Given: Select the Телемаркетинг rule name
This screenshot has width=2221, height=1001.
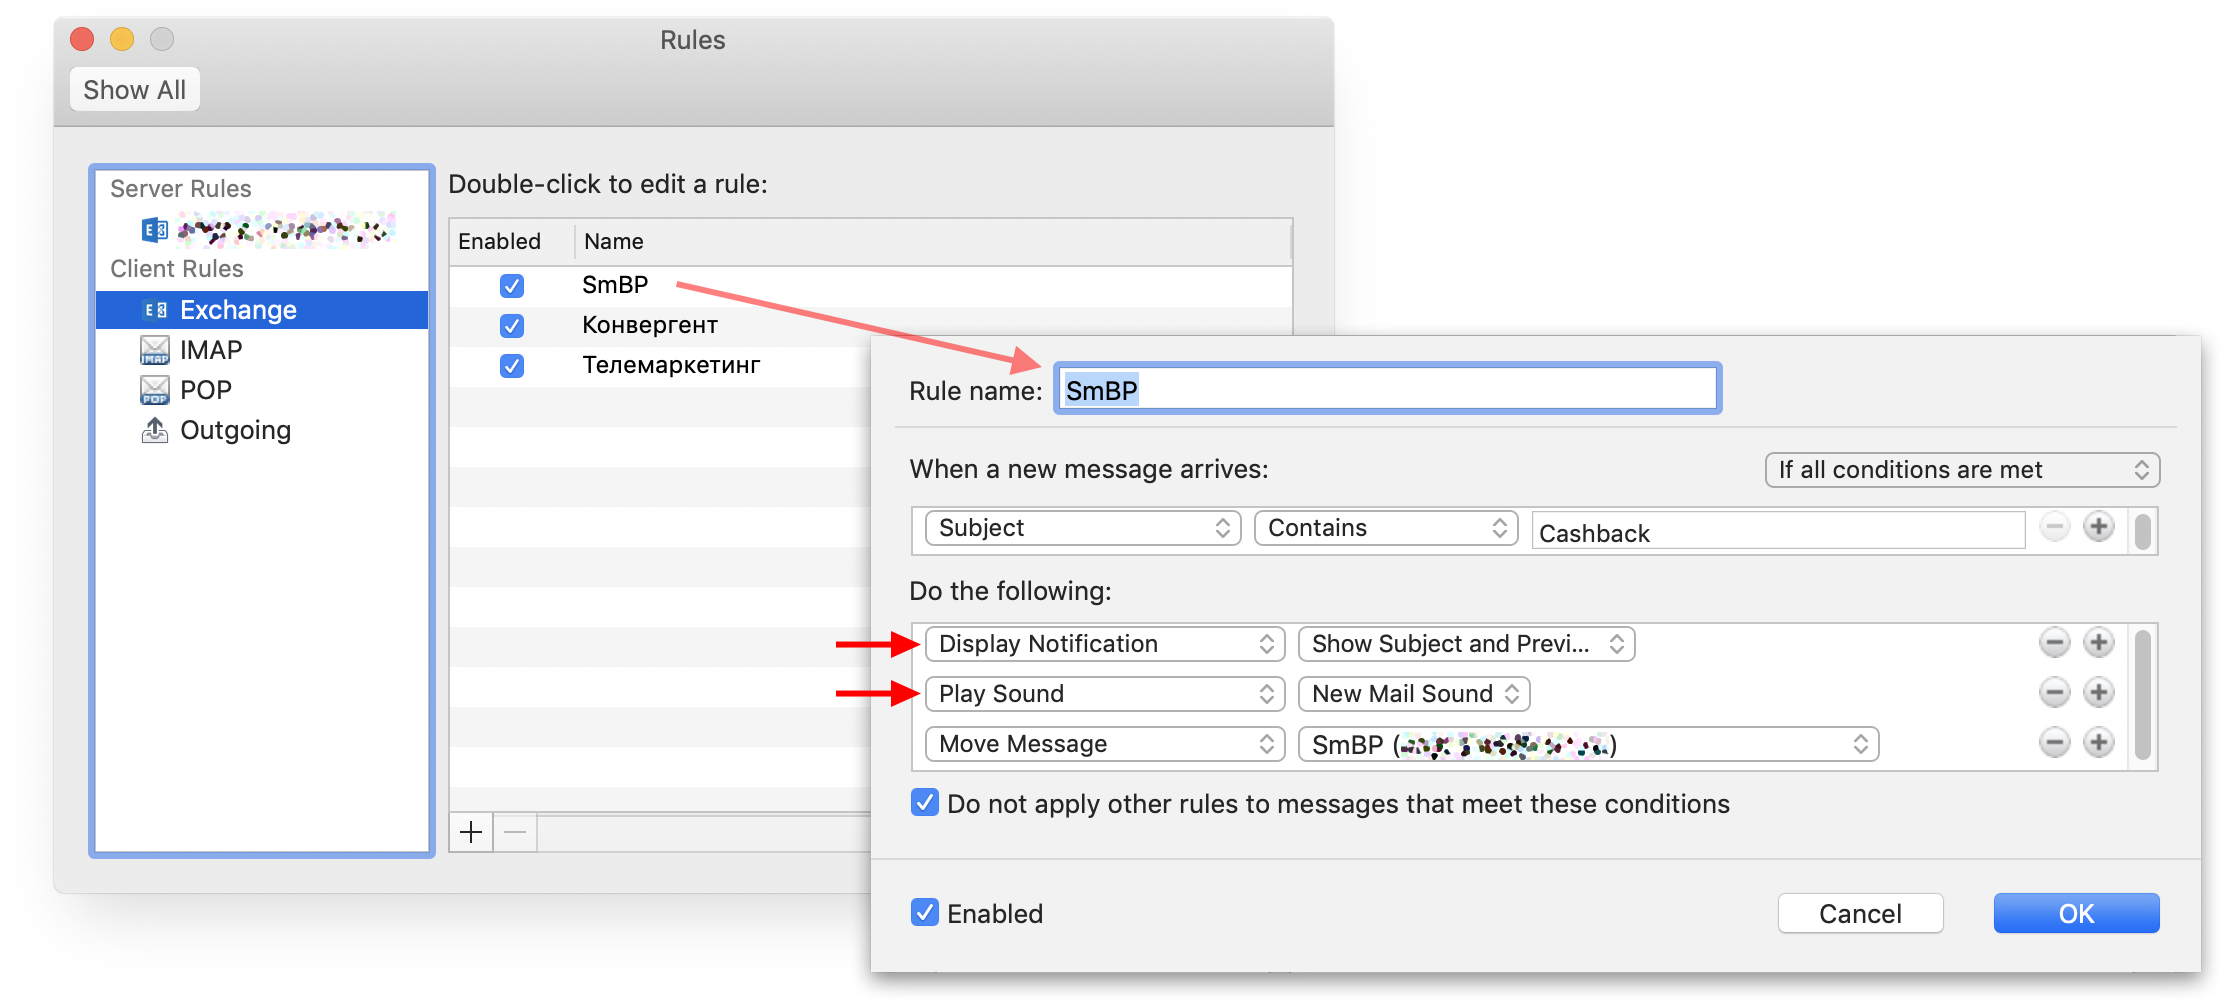Looking at the screenshot, I should pyautogui.click(x=671, y=365).
